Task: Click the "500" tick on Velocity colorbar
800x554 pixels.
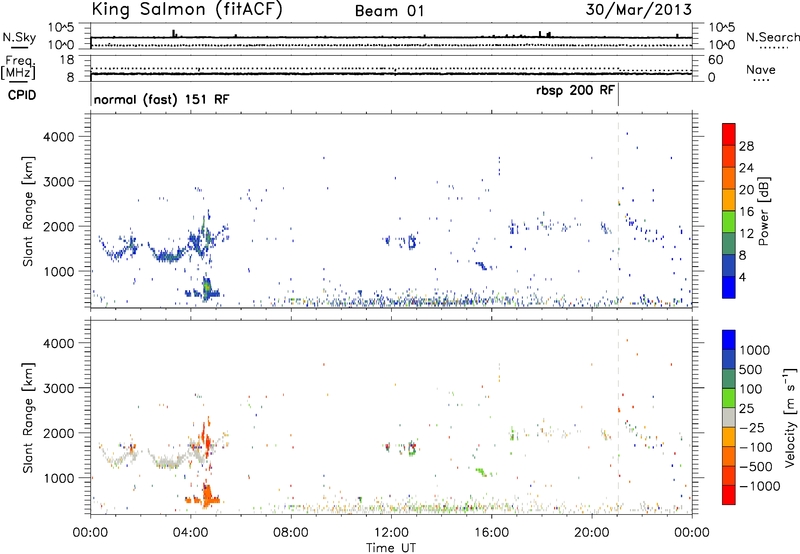Action: (751, 369)
